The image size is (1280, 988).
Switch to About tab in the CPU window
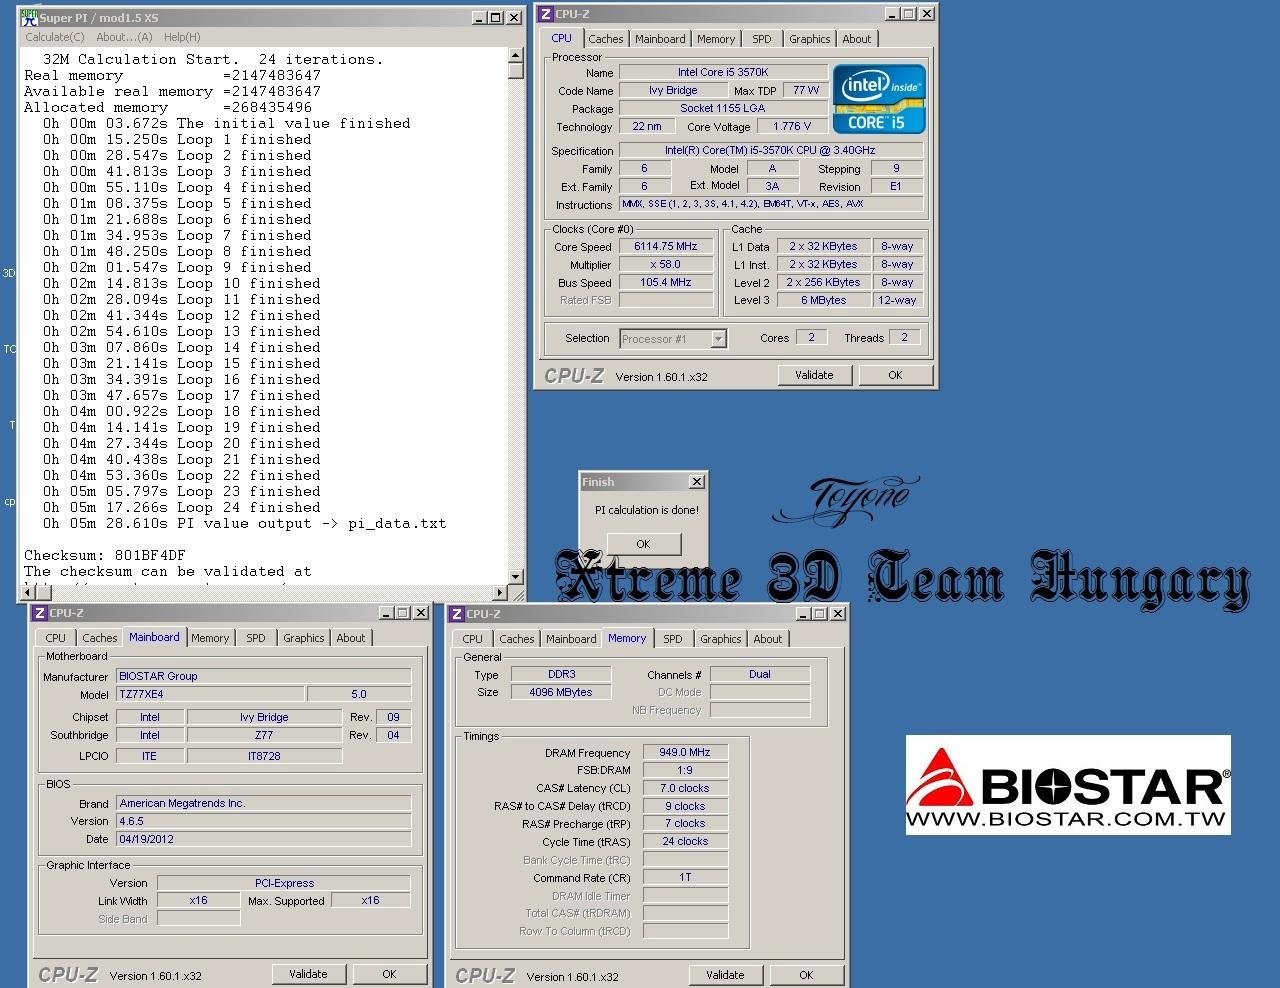click(856, 39)
